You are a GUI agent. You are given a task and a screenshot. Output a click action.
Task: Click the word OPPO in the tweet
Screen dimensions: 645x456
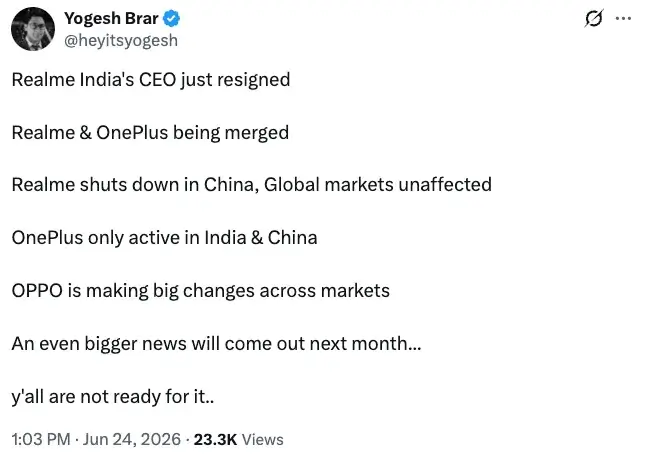(x=37, y=291)
